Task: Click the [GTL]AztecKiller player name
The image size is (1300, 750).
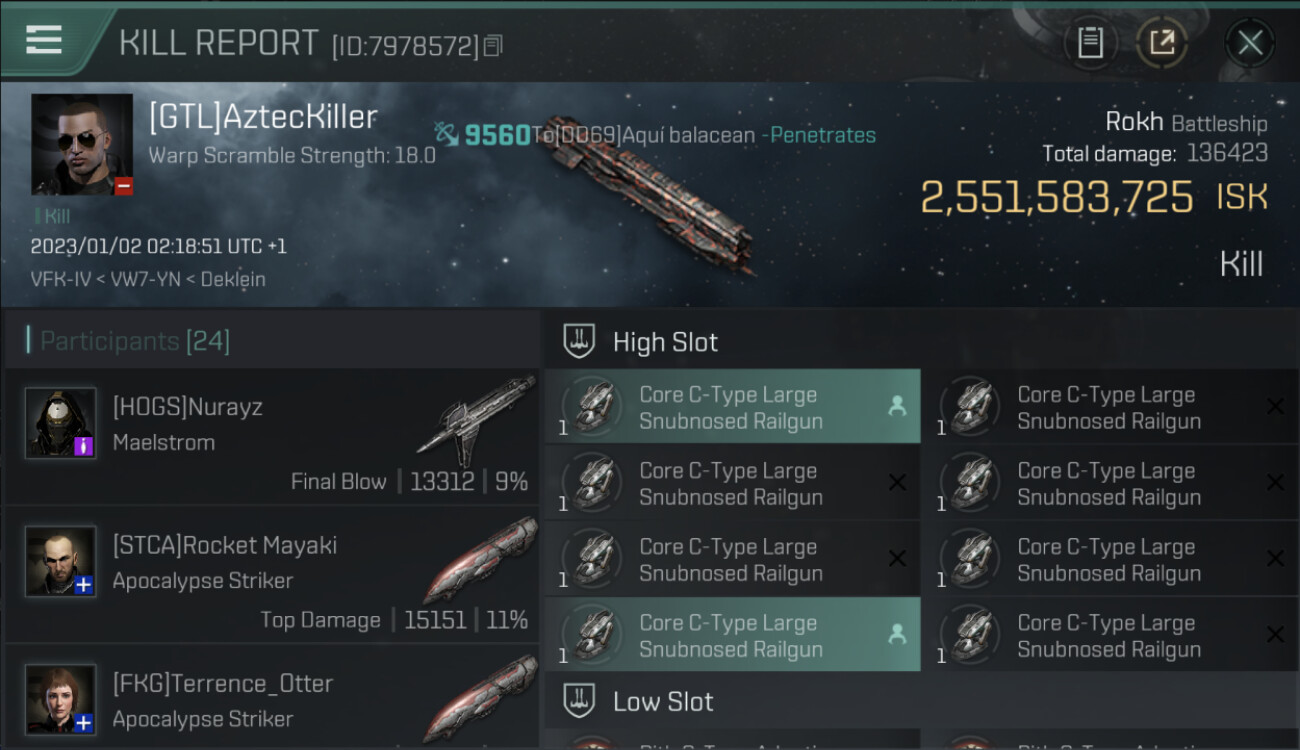Action: (263, 117)
